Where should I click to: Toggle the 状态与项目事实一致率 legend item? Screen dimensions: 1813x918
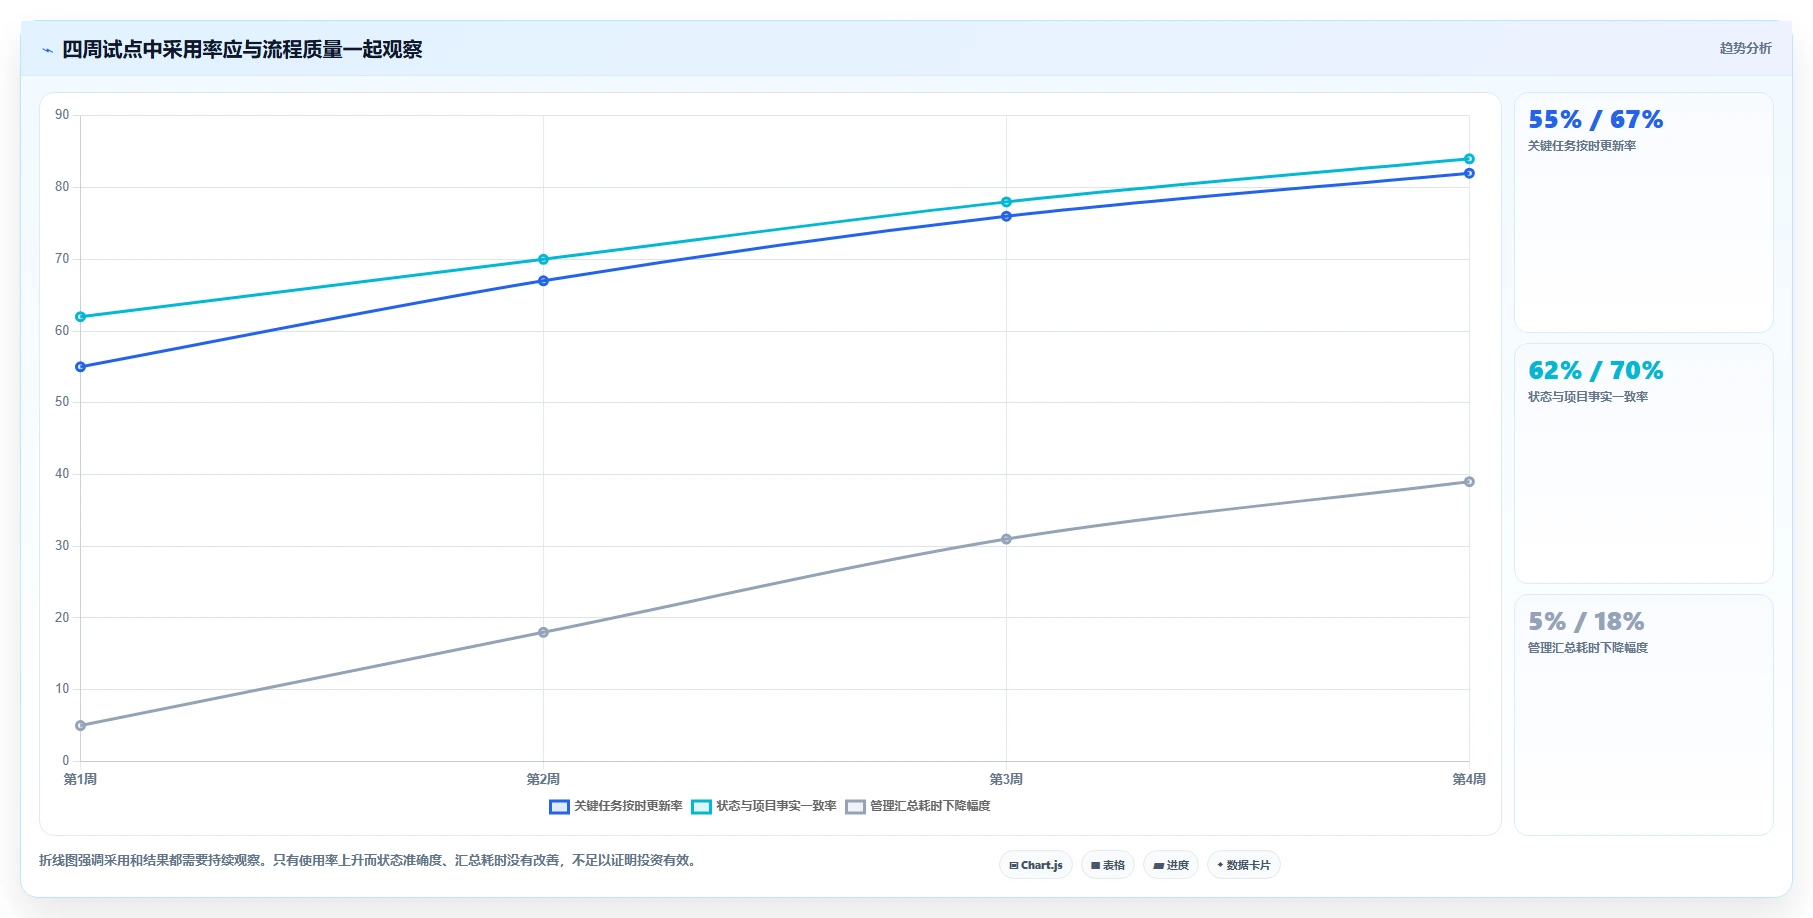tap(764, 806)
